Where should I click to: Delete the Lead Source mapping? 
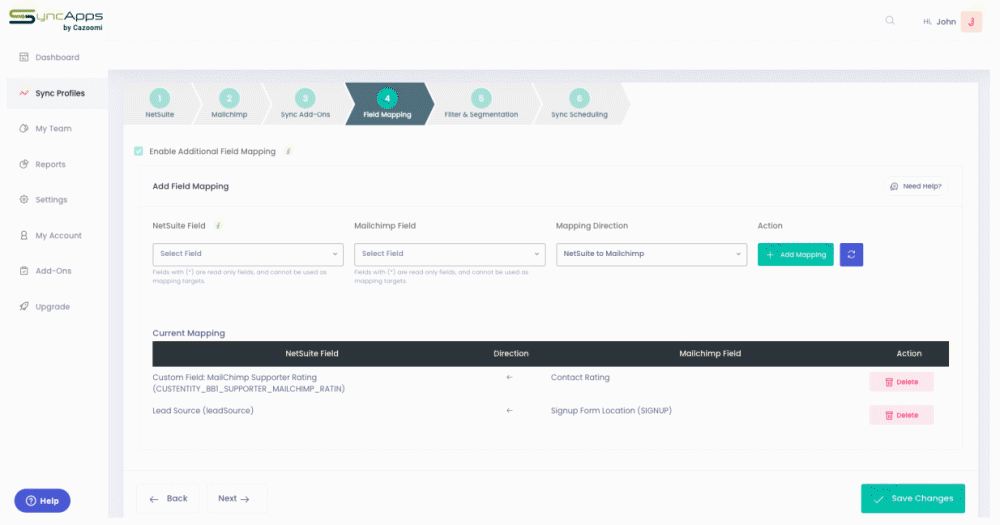[x=901, y=415]
